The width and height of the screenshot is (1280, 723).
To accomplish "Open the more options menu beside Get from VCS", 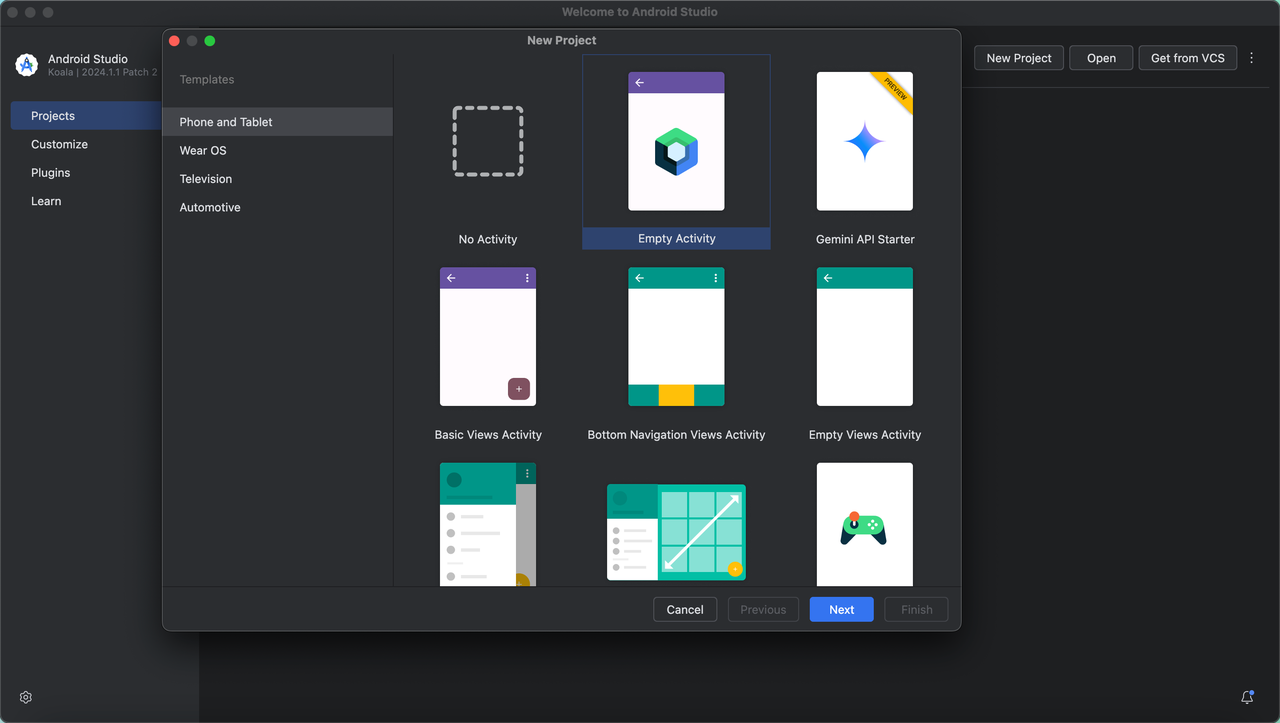I will 1252,58.
